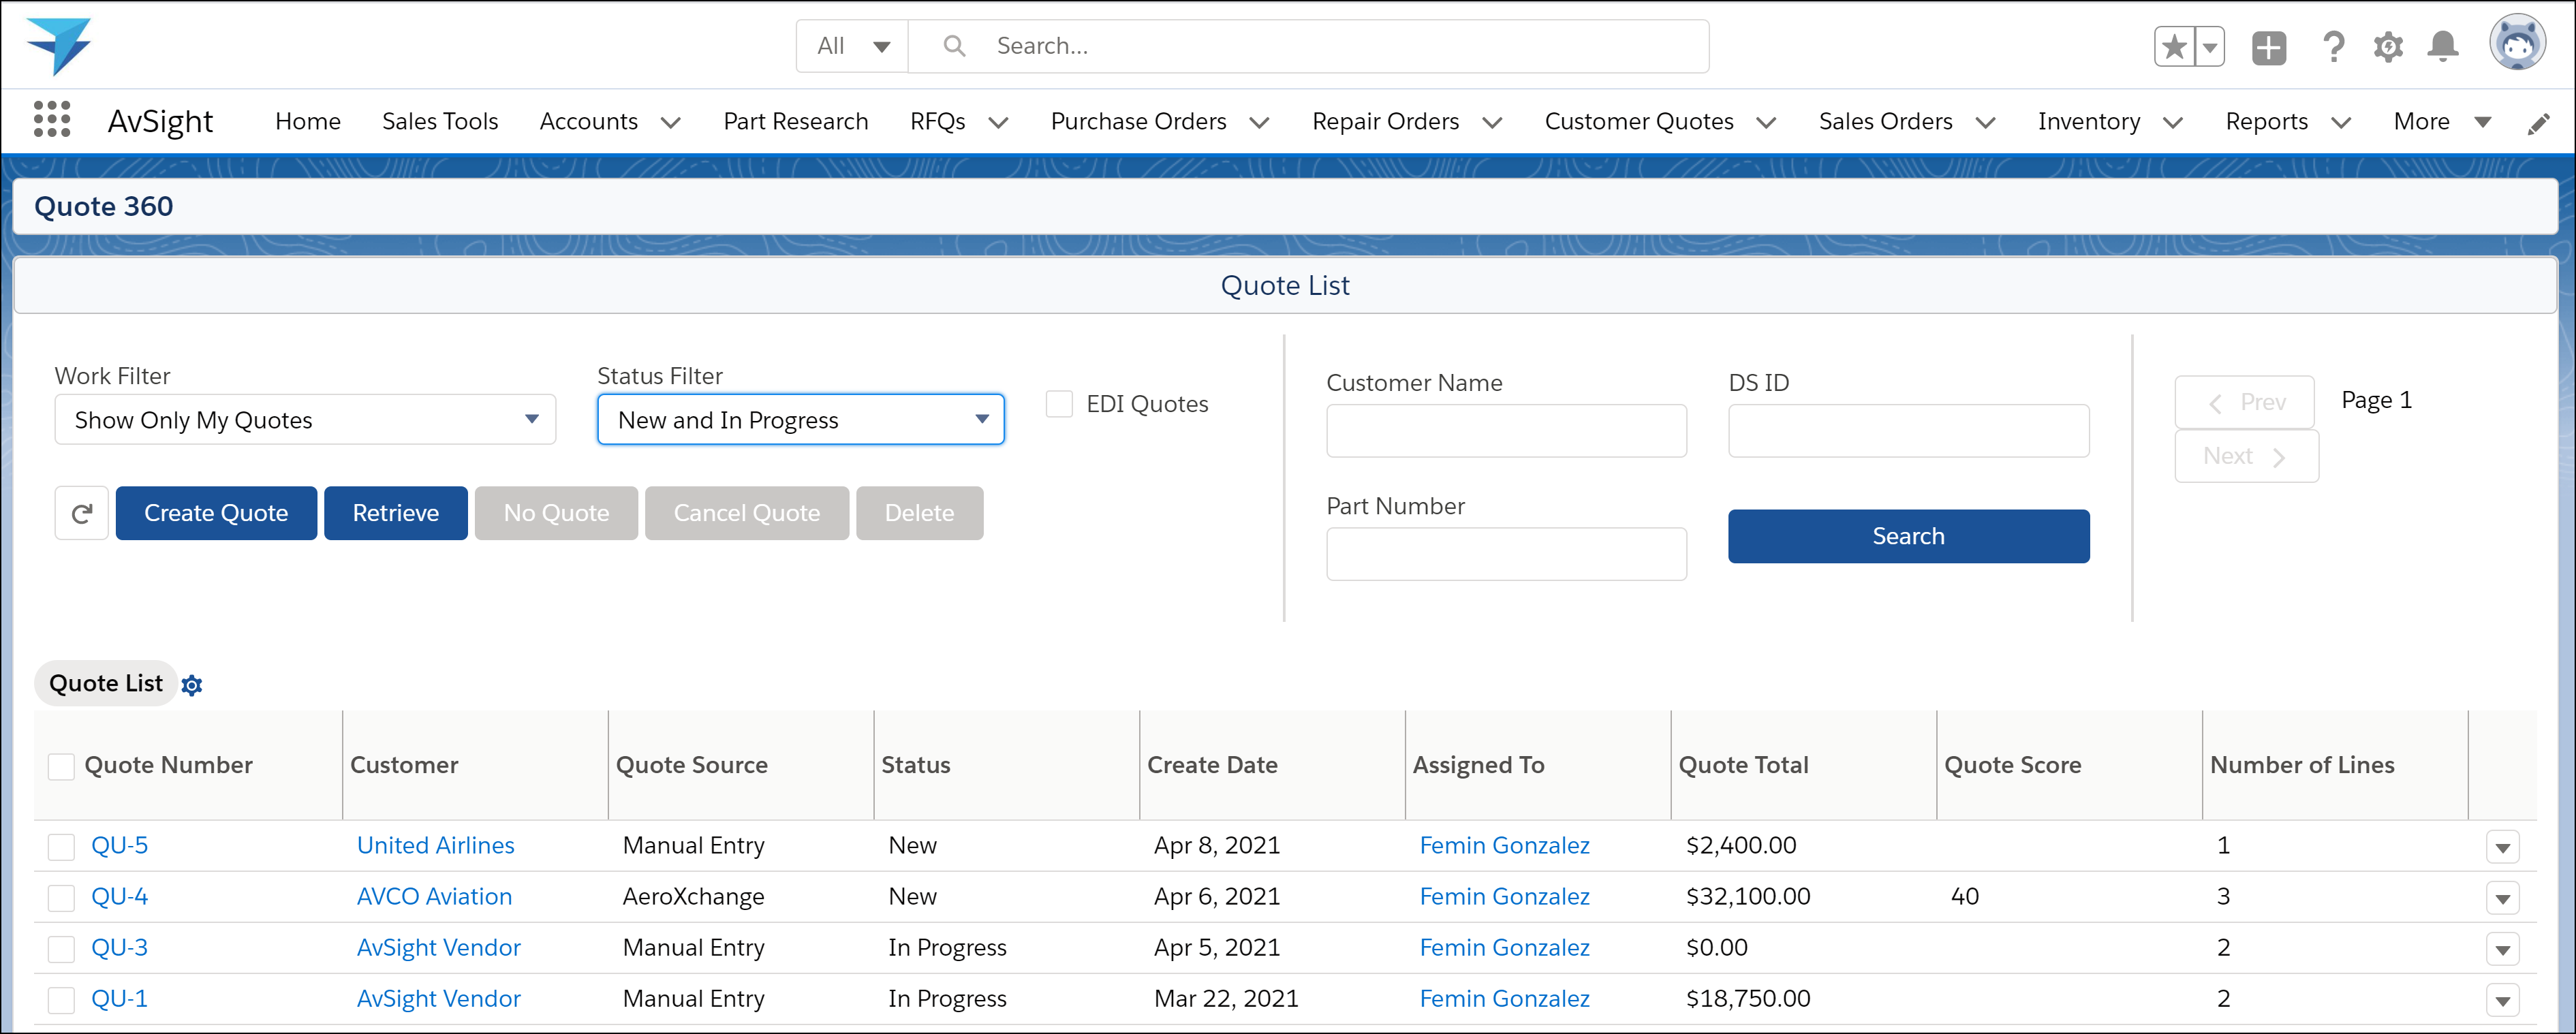The image size is (2576, 1034).
Task: Expand the Customer Quotes chevron
Action: click(x=1767, y=122)
